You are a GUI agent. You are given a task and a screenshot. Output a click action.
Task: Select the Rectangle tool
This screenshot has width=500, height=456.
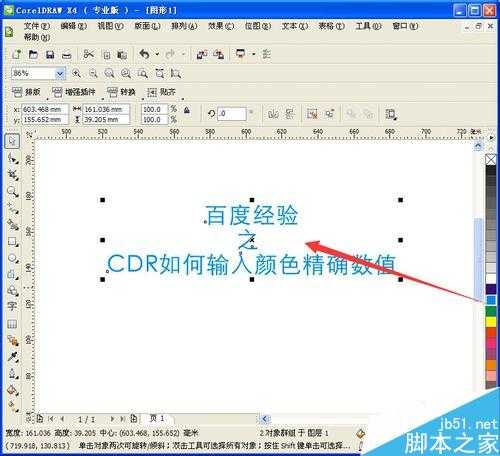[x=12, y=241]
